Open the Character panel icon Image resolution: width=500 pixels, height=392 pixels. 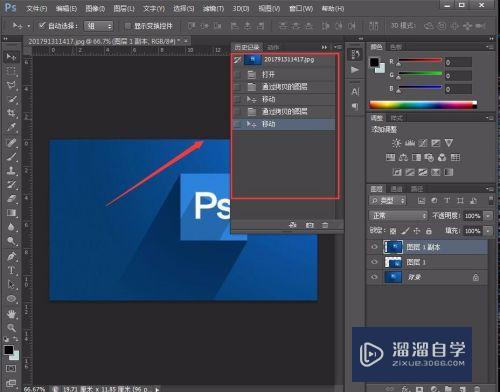(x=355, y=91)
